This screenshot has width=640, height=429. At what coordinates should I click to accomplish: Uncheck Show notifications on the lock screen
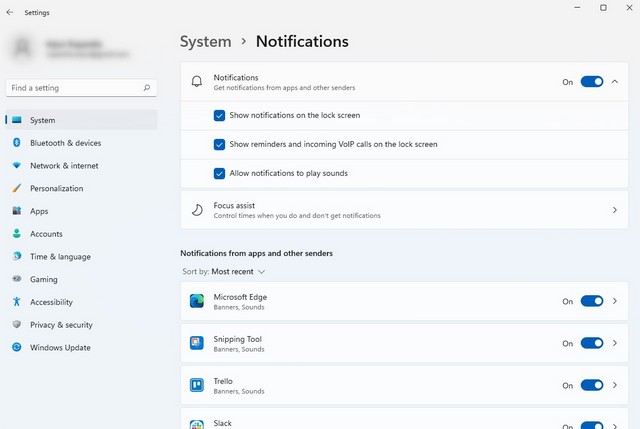tap(219, 116)
